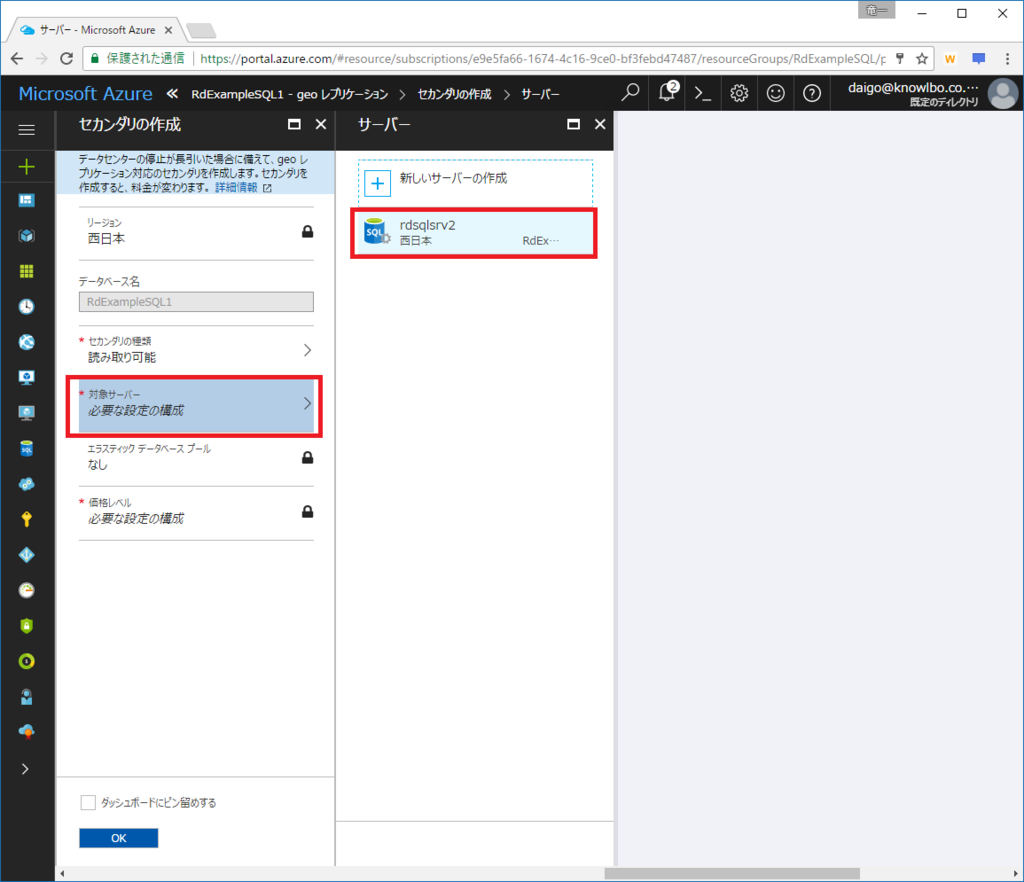Image resolution: width=1024 pixels, height=882 pixels.
Task: Open App Services globe icon in sidebar
Action: coord(27,342)
